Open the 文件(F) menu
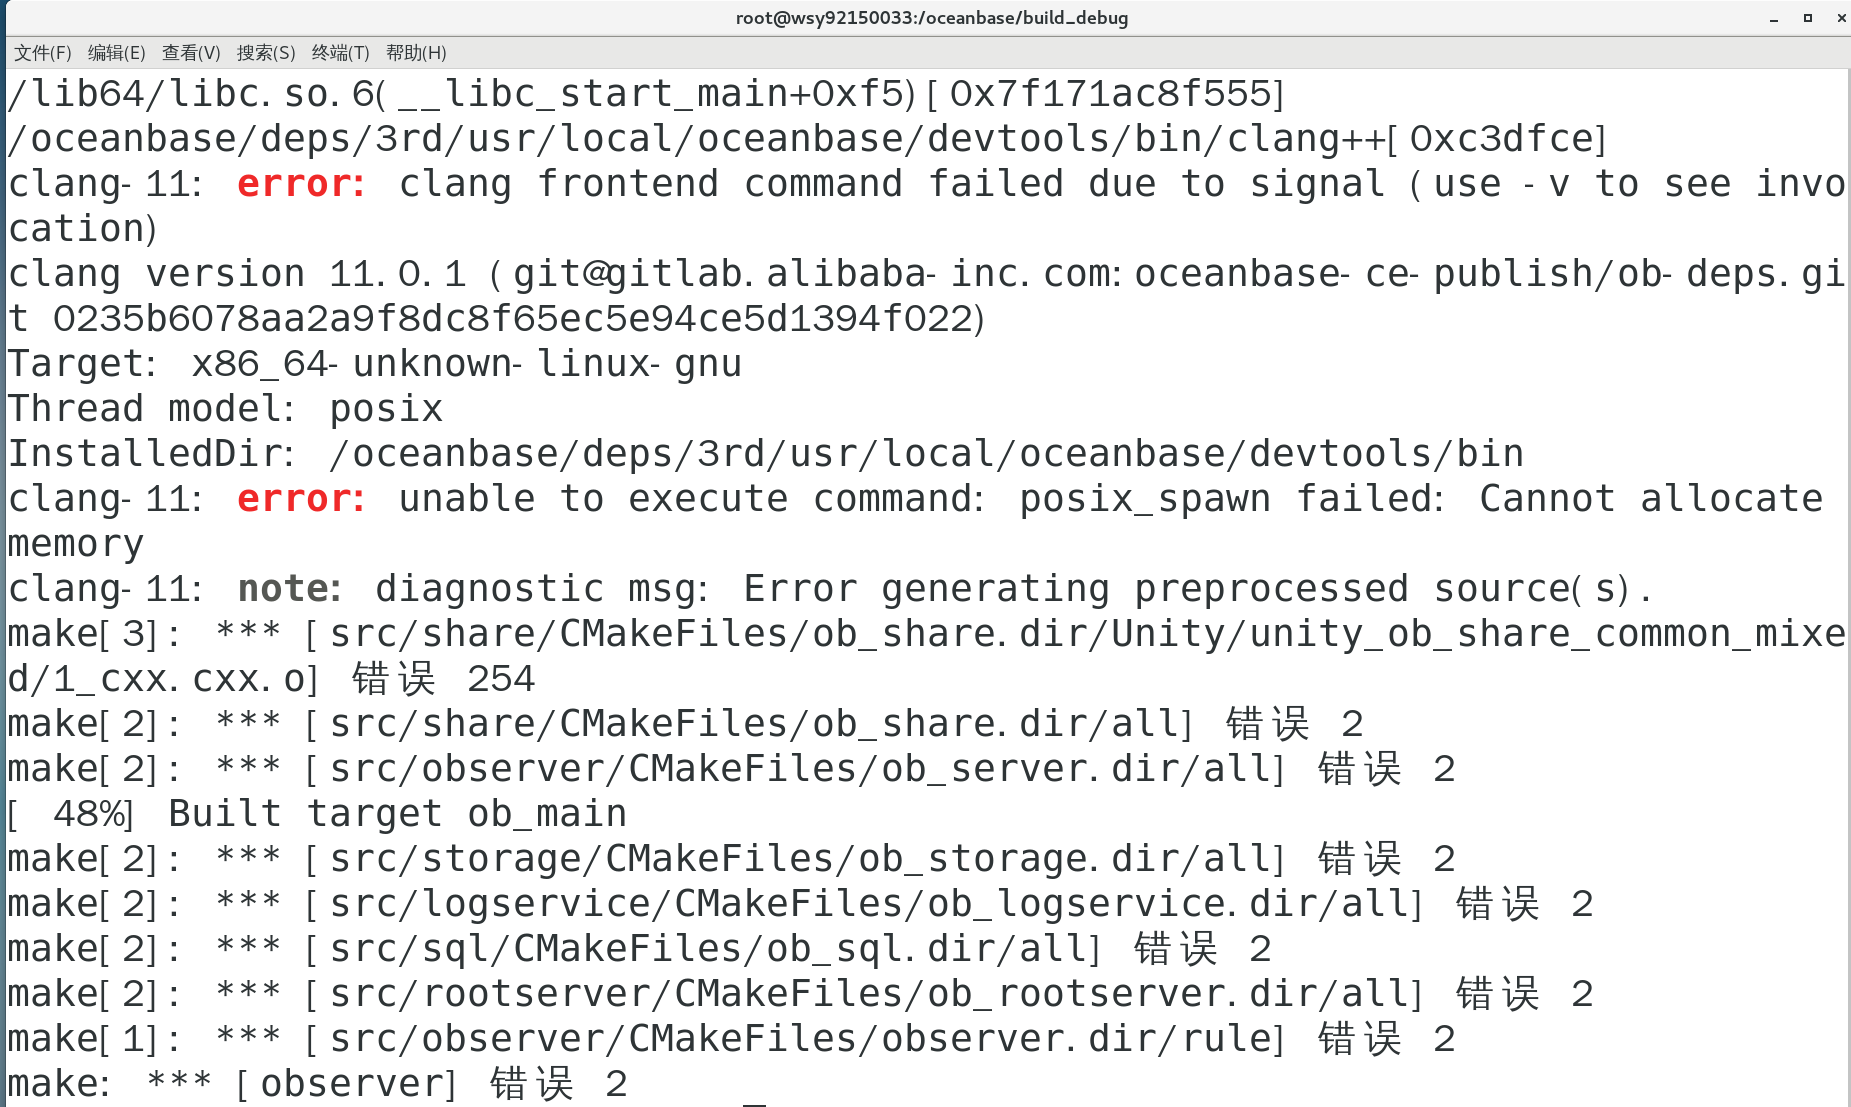This screenshot has height=1107, width=1851. pos(42,53)
